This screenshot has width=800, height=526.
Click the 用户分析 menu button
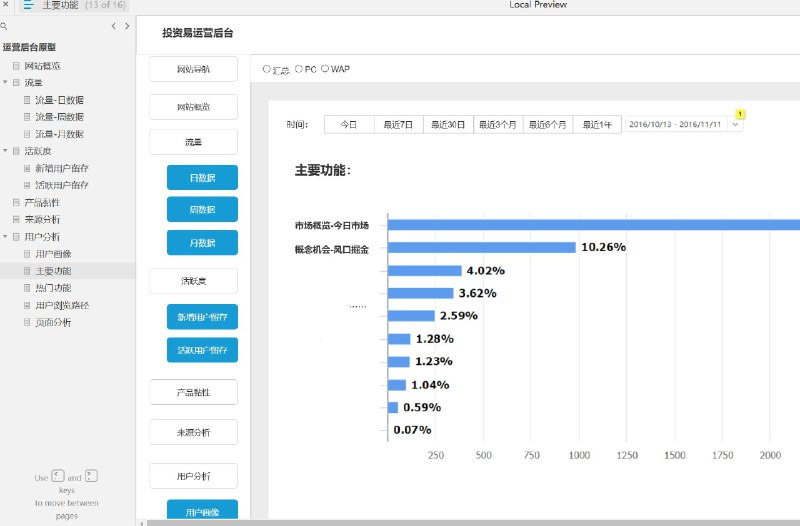point(193,476)
